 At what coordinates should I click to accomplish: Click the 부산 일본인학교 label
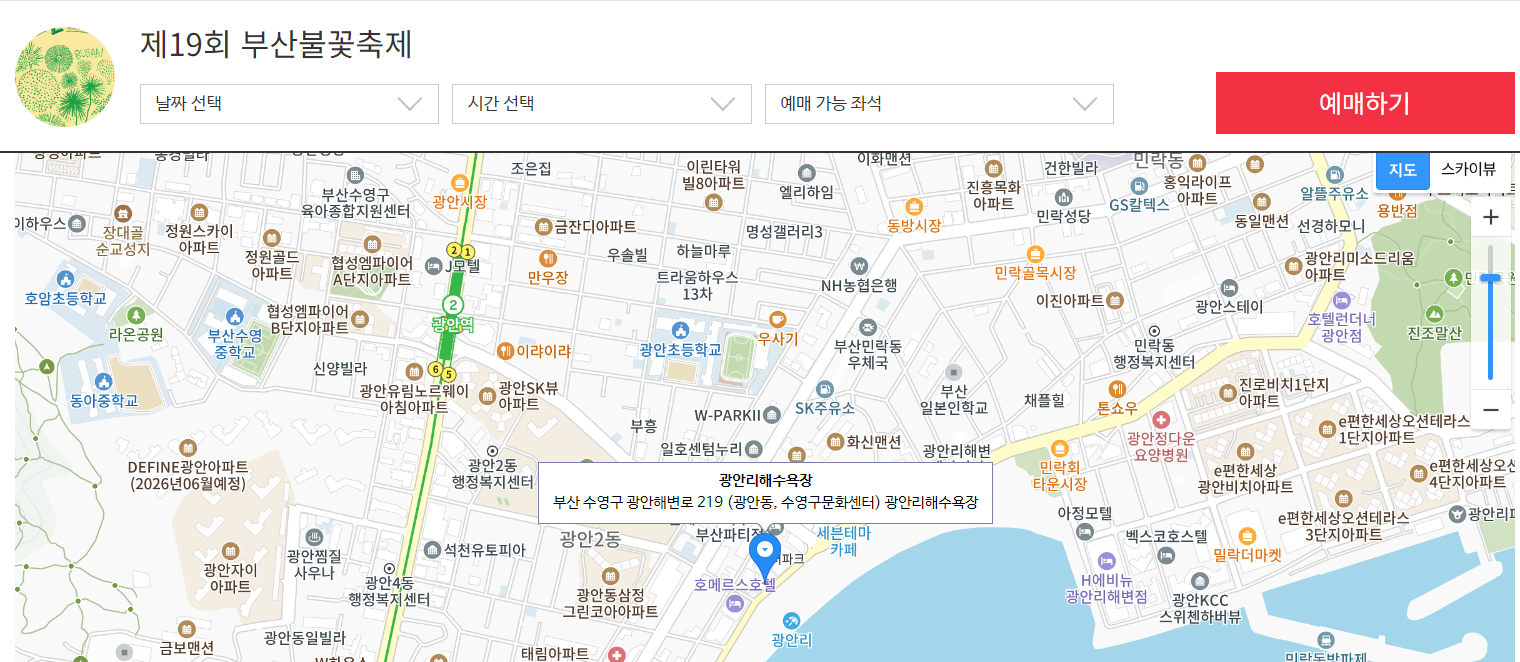point(954,400)
